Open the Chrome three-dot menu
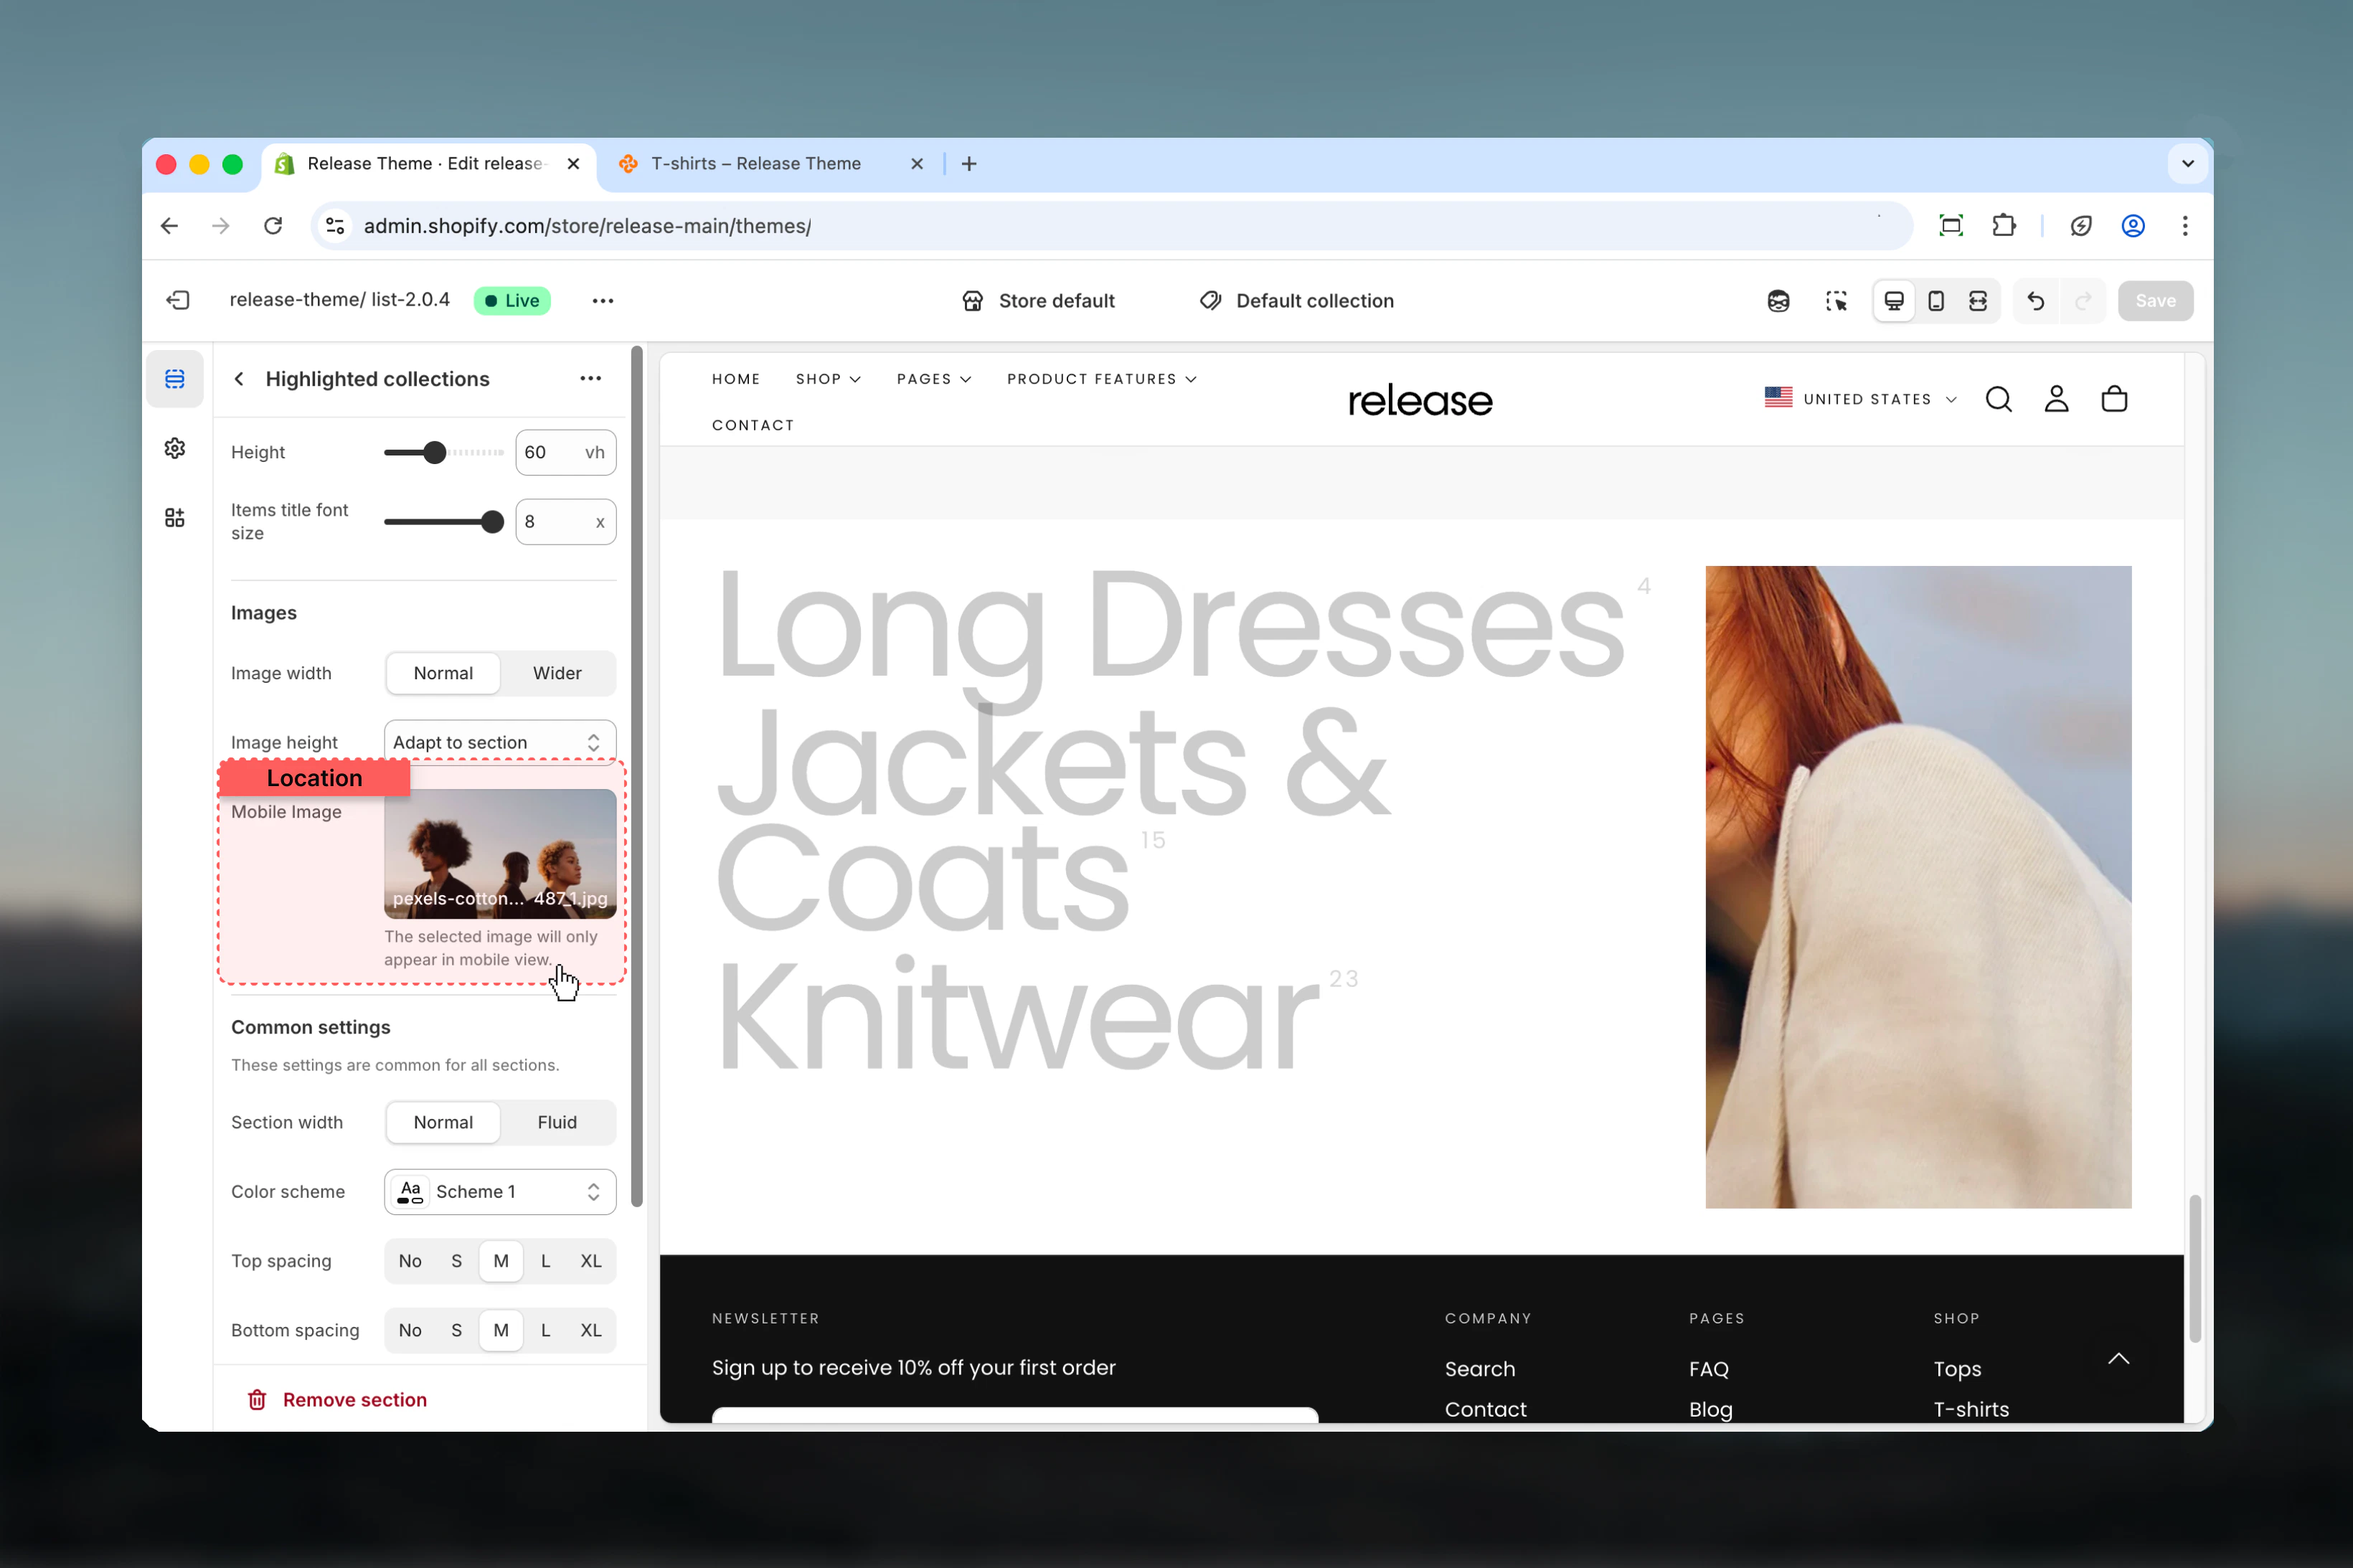Screen dimensions: 2353x1568 coord(2185,226)
